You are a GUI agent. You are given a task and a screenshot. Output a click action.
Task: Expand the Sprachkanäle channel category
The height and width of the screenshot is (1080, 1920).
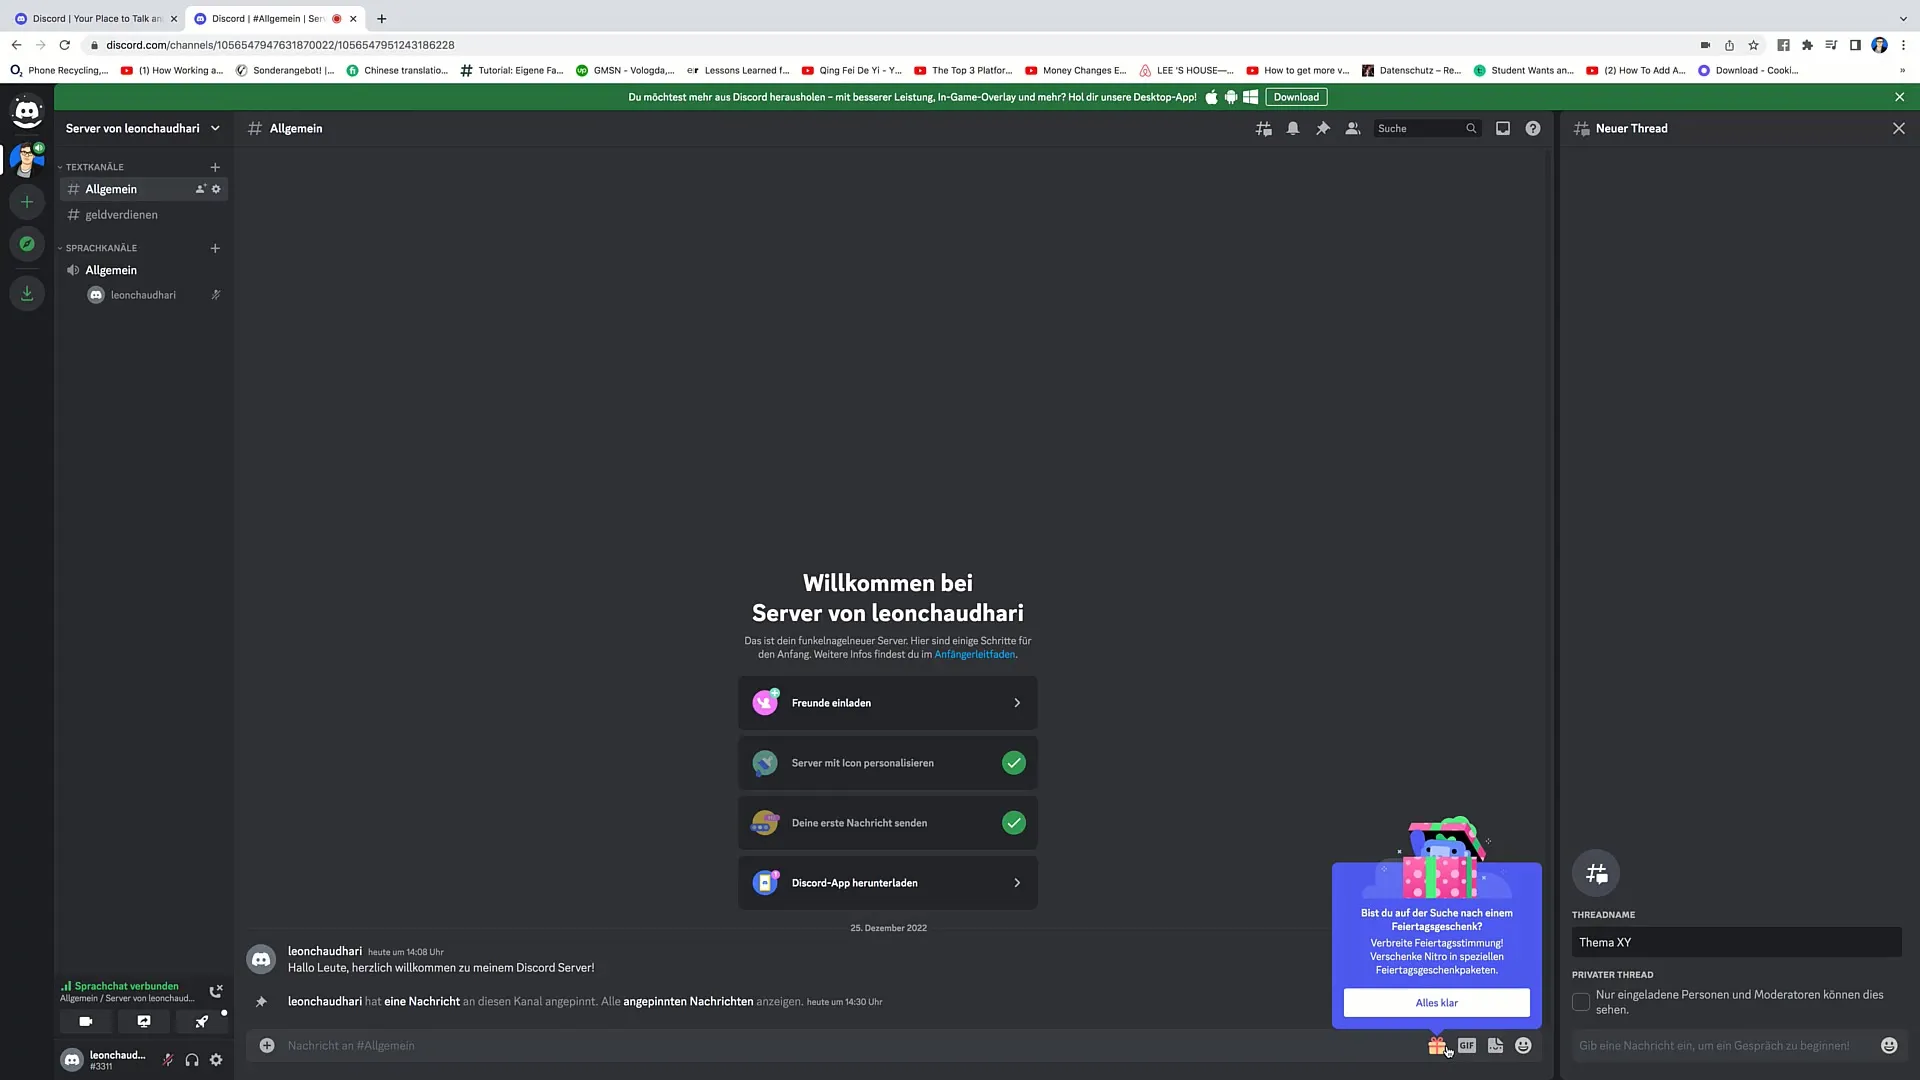pyautogui.click(x=102, y=248)
